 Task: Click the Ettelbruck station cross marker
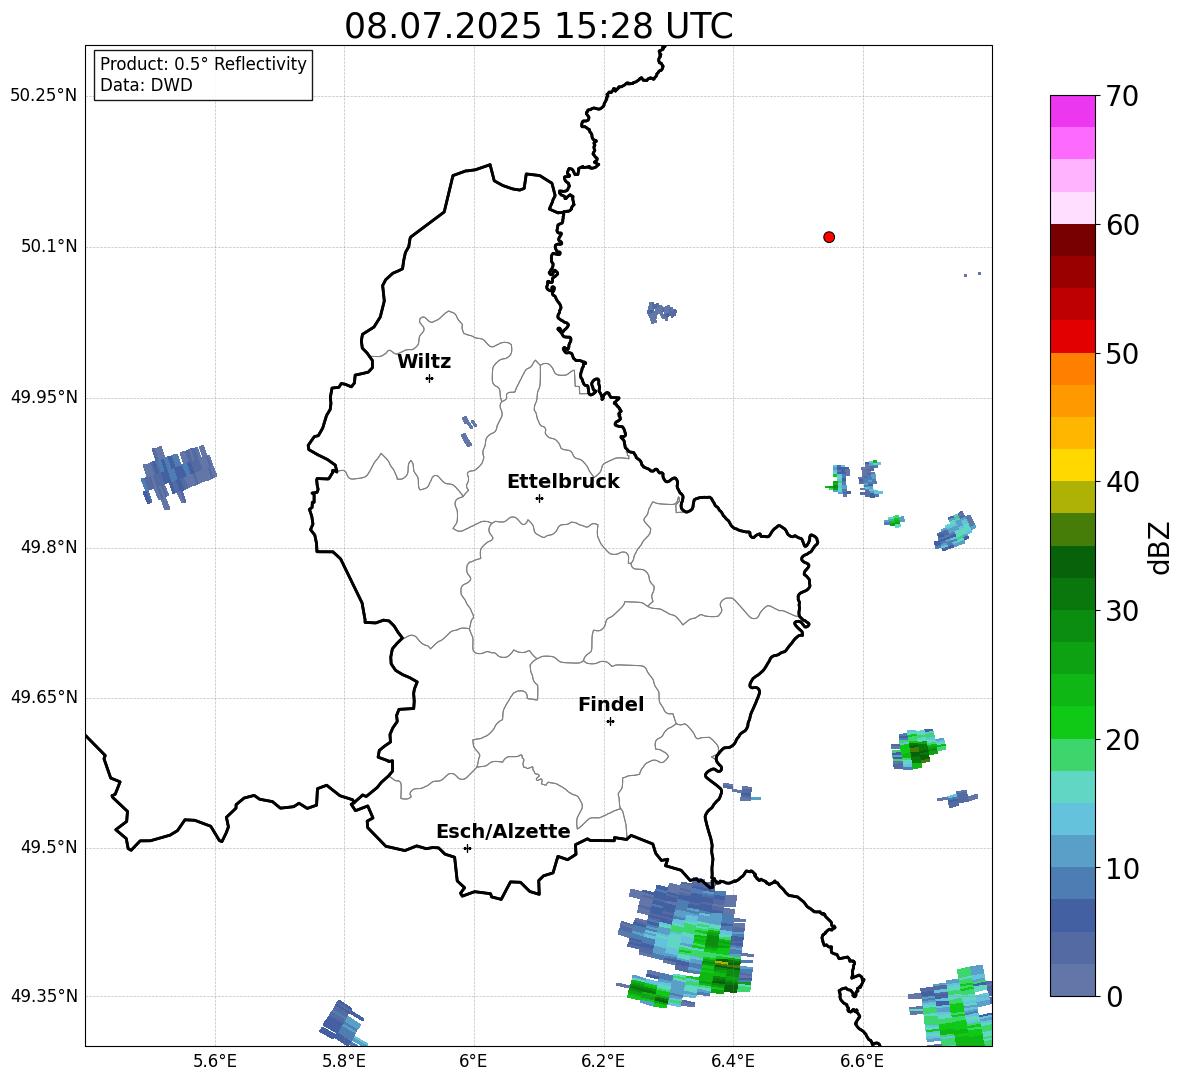pyautogui.click(x=539, y=498)
